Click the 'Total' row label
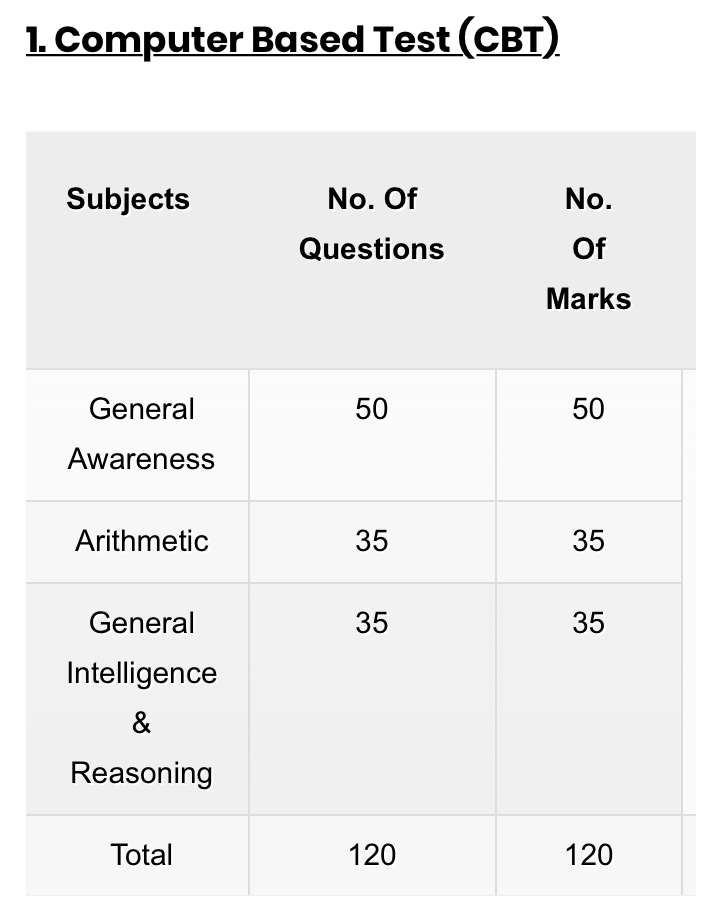Viewport: 708px width, 914px height. (141, 855)
